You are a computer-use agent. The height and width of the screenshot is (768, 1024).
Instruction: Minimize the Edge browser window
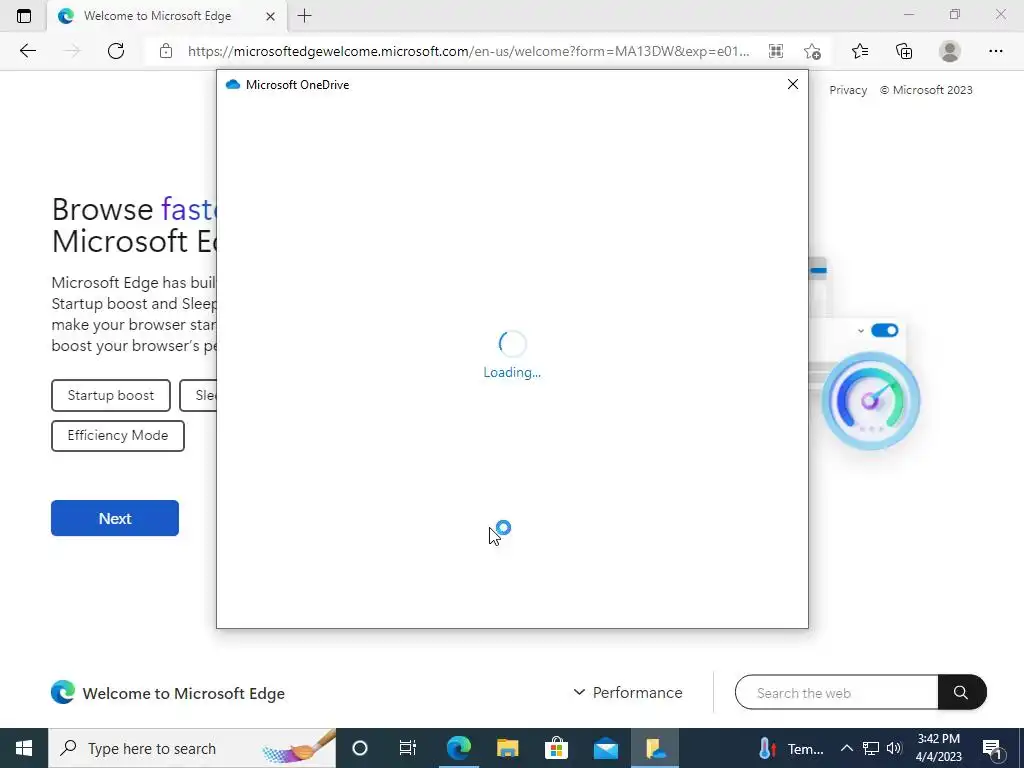(x=908, y=14)
